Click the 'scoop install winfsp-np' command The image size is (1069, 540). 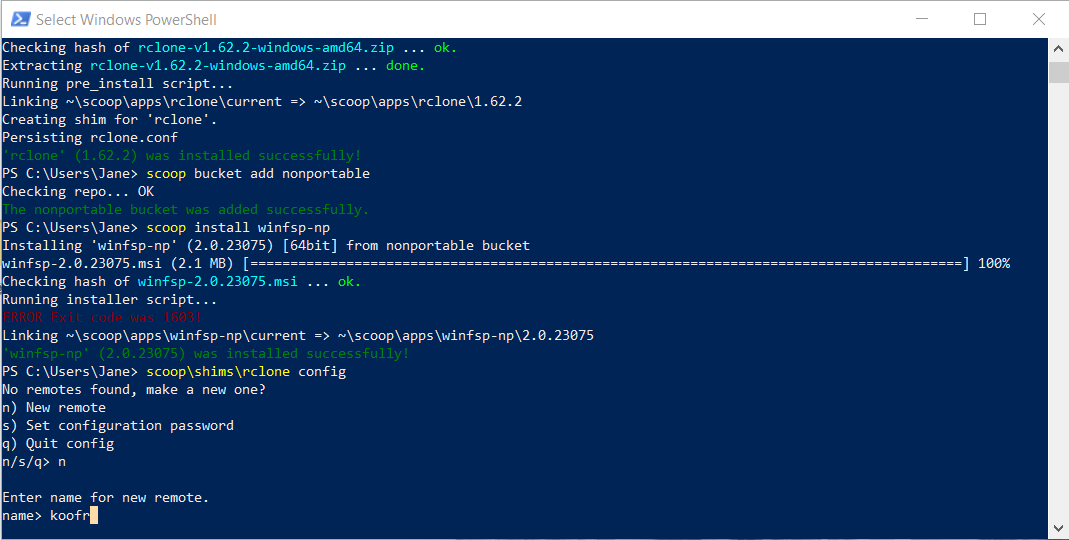pyautogui.click(x=238, y=227)
